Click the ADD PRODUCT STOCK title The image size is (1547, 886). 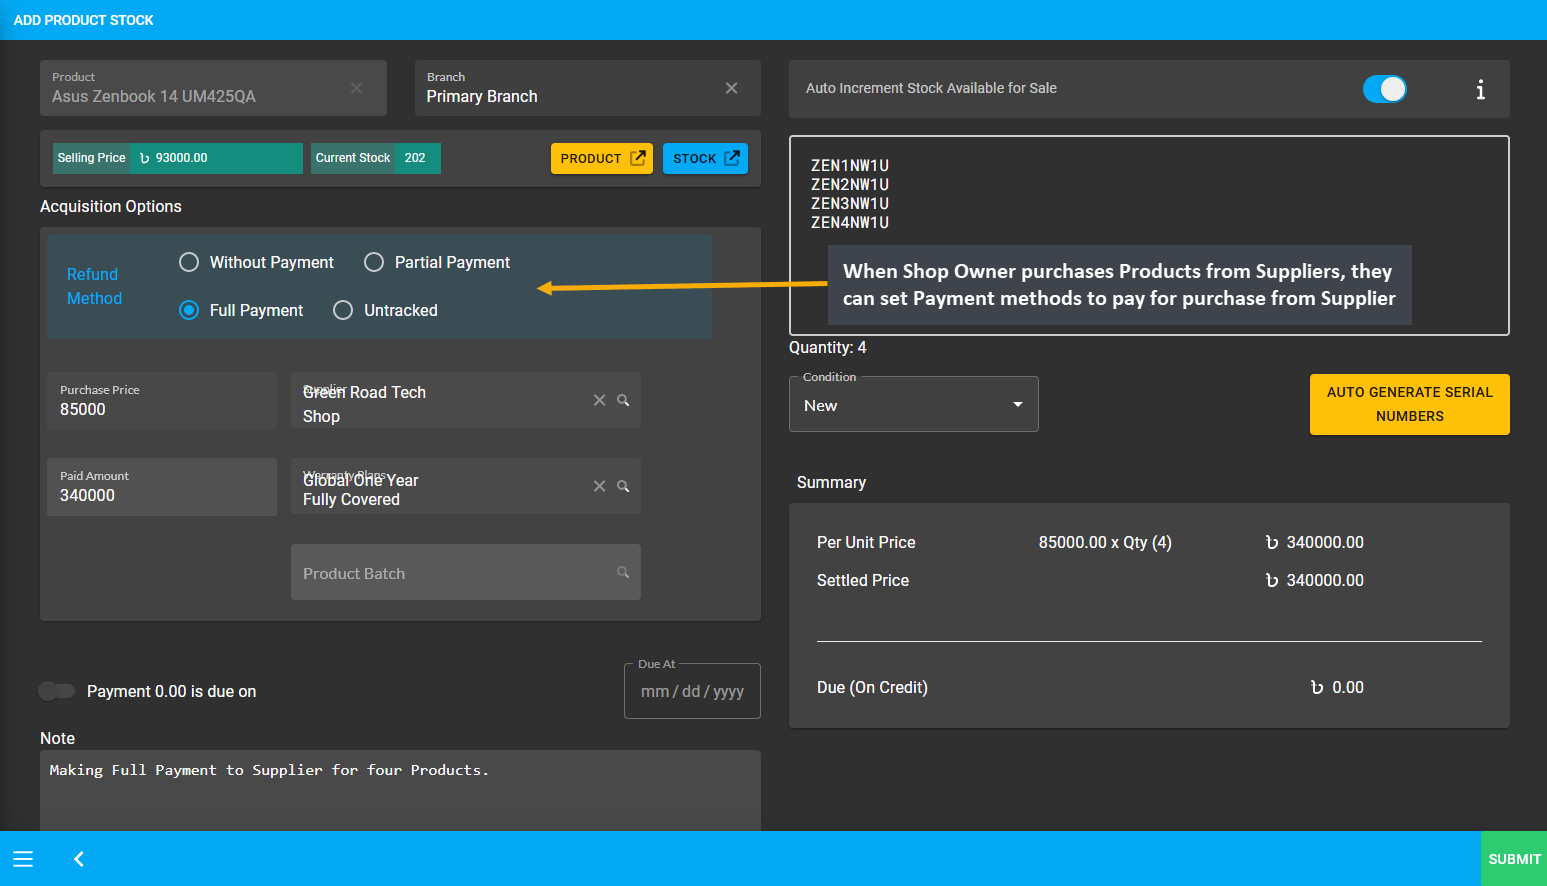(x=84, y=20)
